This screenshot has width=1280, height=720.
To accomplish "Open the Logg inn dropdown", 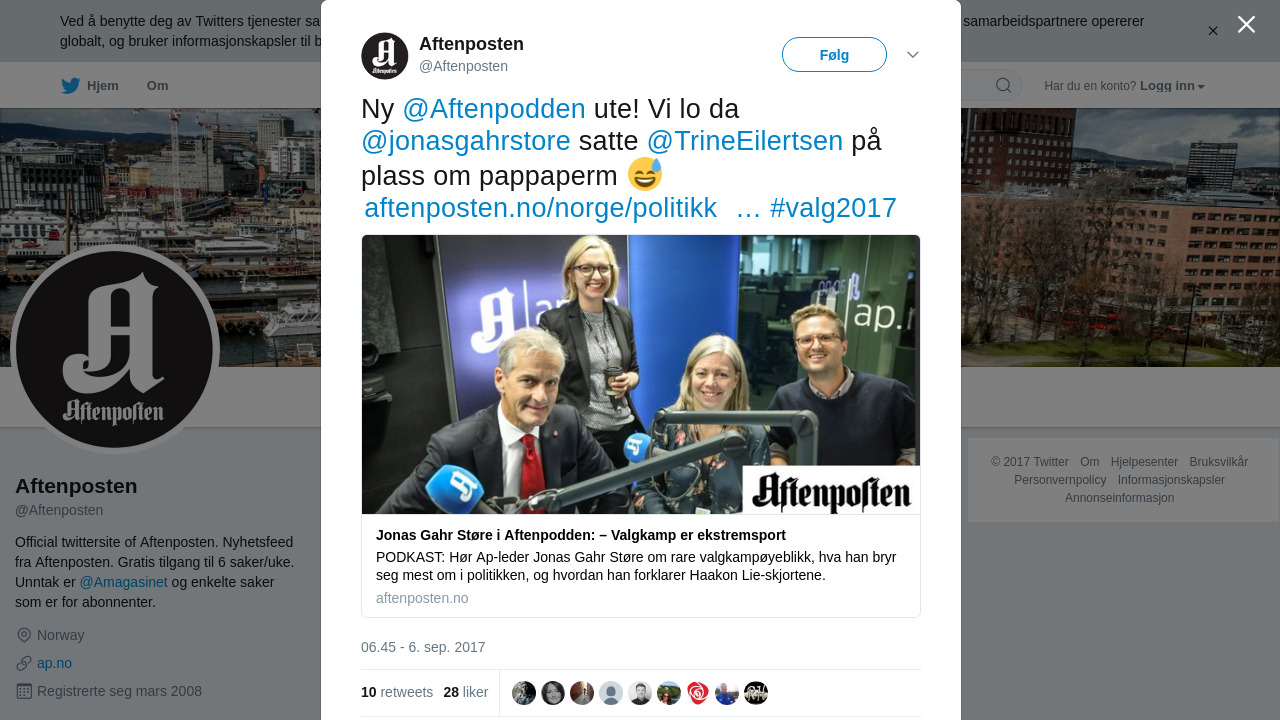I will [x=1172, y=86].
